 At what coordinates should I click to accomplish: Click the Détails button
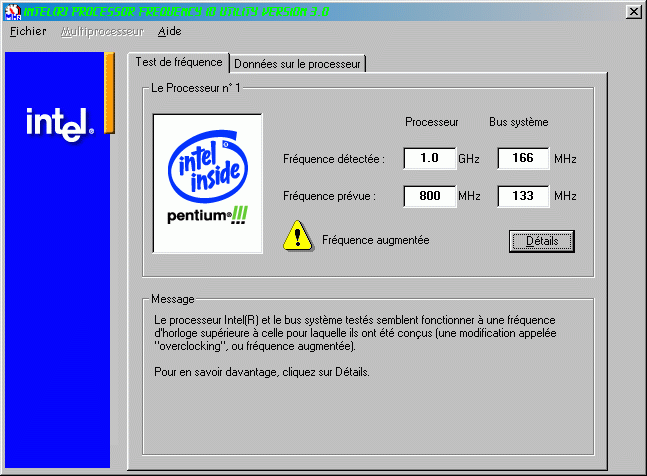click(542, 241)
